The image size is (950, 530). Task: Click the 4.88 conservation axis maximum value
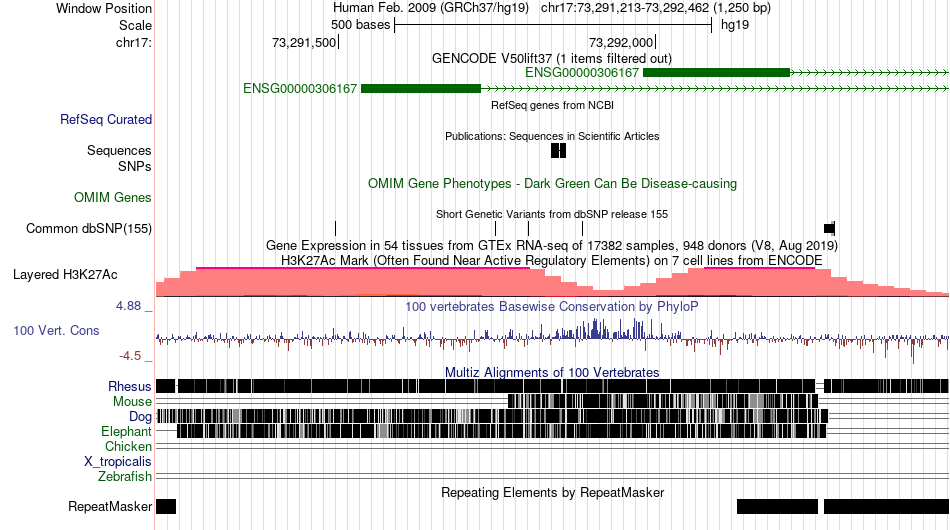(x=128, y=306)
